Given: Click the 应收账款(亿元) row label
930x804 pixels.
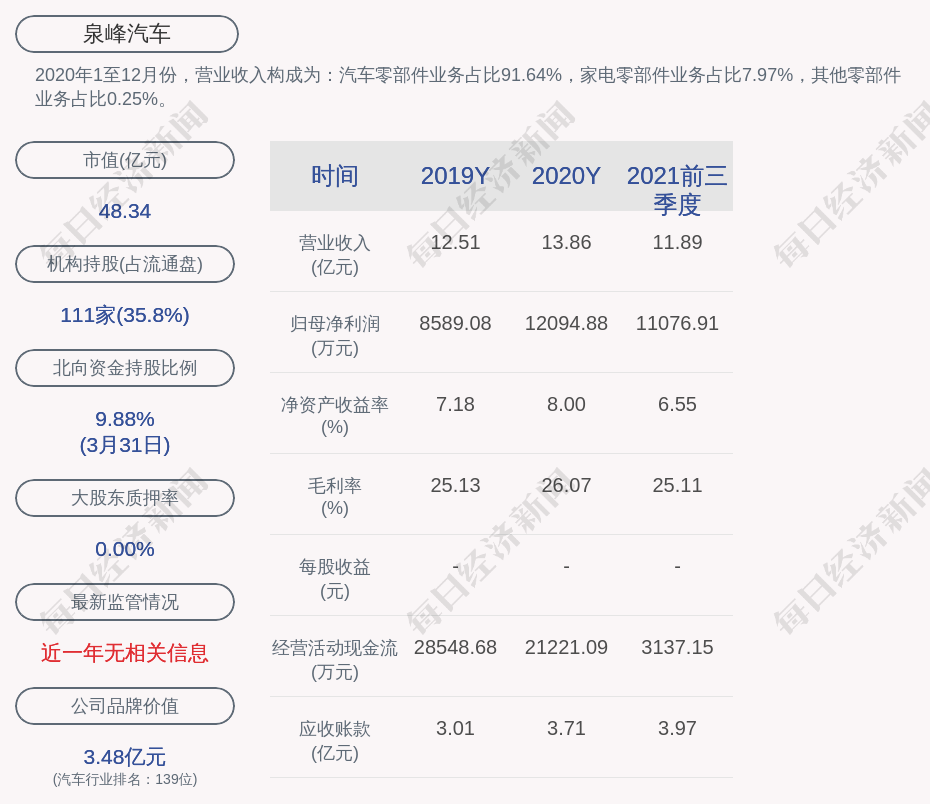Looking at the screenshot, I should 335,741.
